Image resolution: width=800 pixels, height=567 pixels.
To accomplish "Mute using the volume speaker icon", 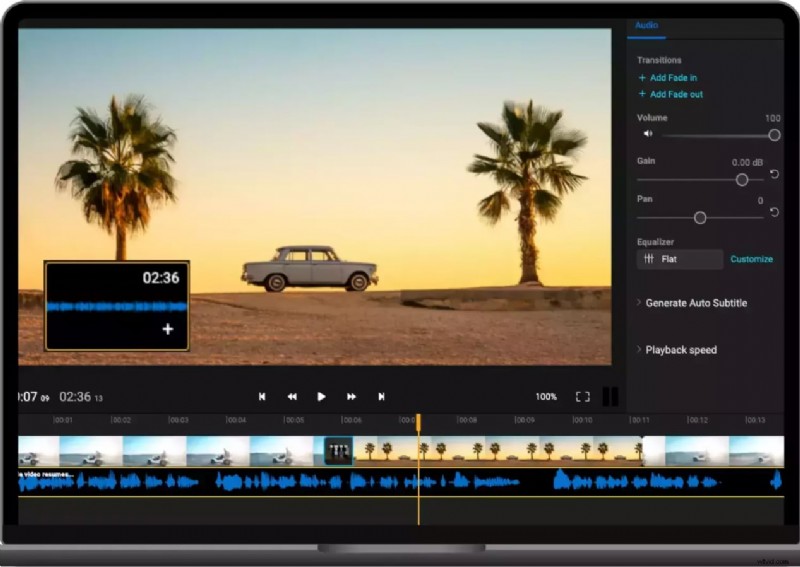I will tap(648, 134).
